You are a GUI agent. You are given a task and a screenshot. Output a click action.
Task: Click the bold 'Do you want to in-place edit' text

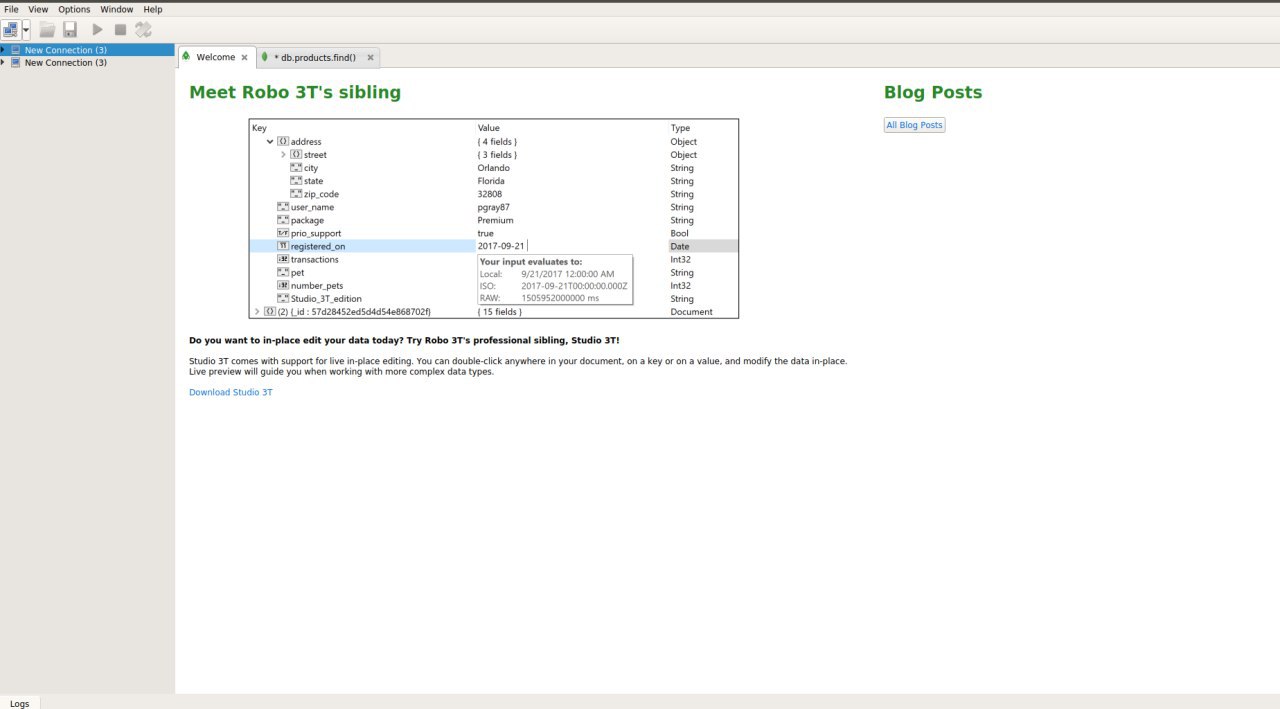[x=404, y=340]
